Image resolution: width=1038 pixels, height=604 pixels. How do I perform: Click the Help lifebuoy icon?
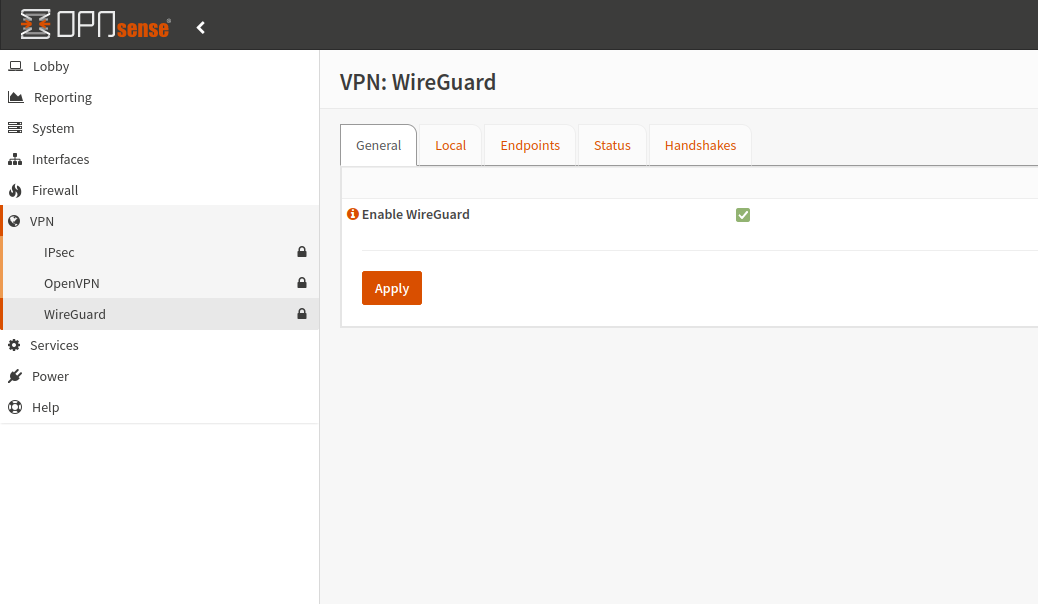[x=15, y=407]
